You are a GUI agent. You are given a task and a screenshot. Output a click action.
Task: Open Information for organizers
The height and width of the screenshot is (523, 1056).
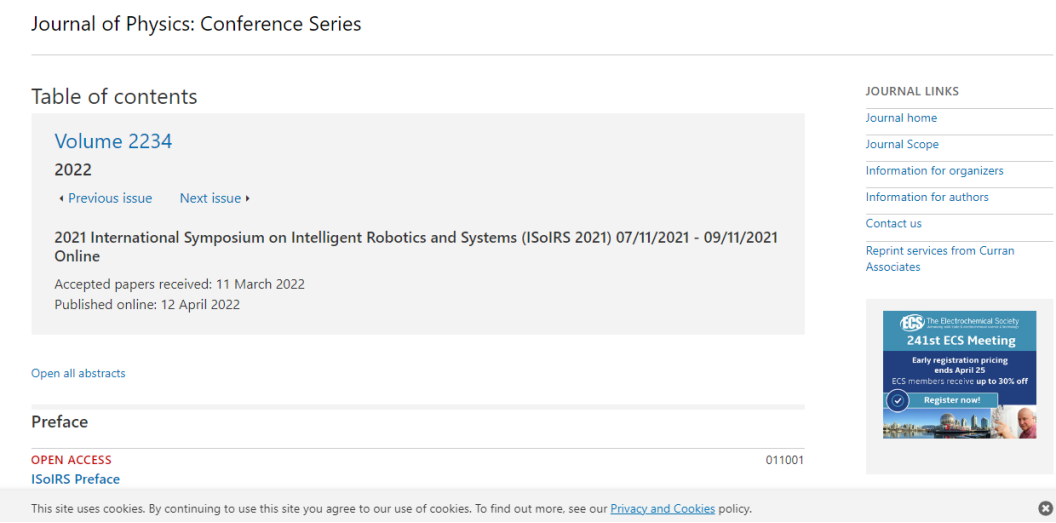click(x=934, y=170)
